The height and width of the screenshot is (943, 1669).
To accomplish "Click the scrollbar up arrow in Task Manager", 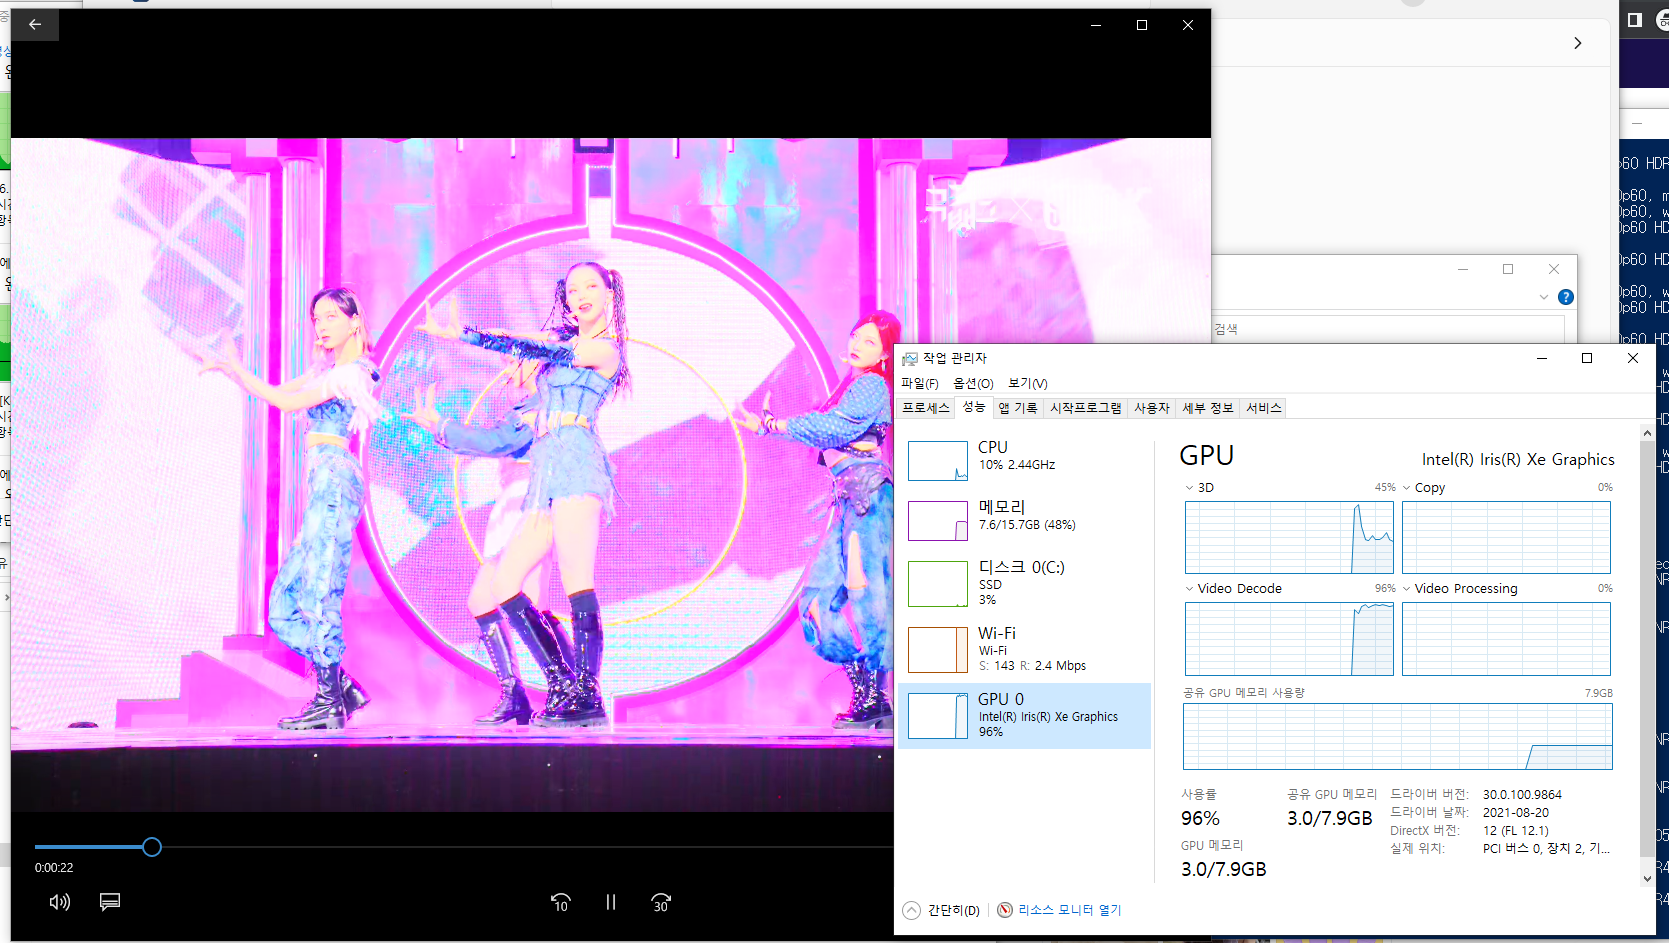I will (x=1647, y=433).
